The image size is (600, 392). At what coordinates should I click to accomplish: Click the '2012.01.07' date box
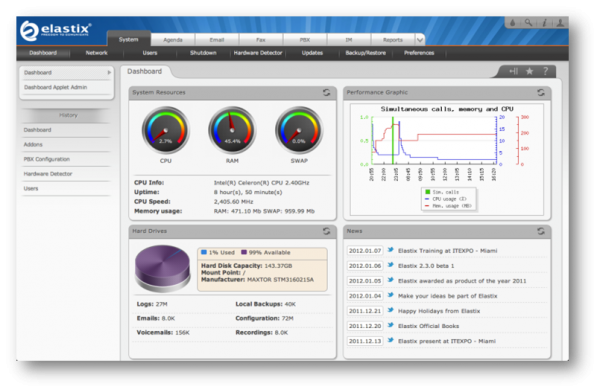click(365, 251)
